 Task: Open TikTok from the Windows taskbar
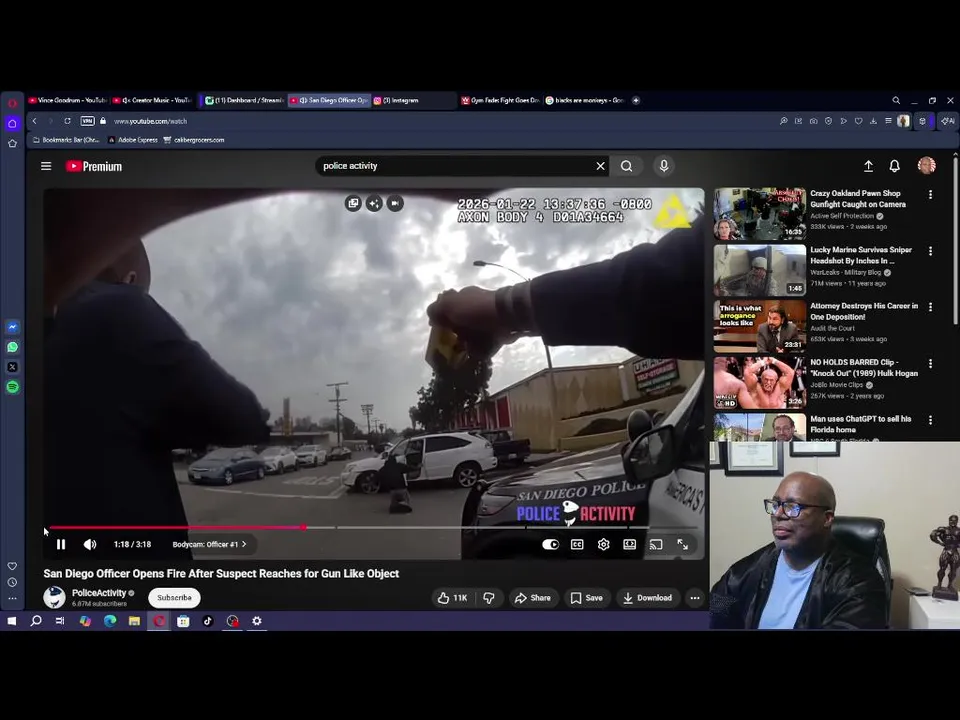tap(208, 621)
